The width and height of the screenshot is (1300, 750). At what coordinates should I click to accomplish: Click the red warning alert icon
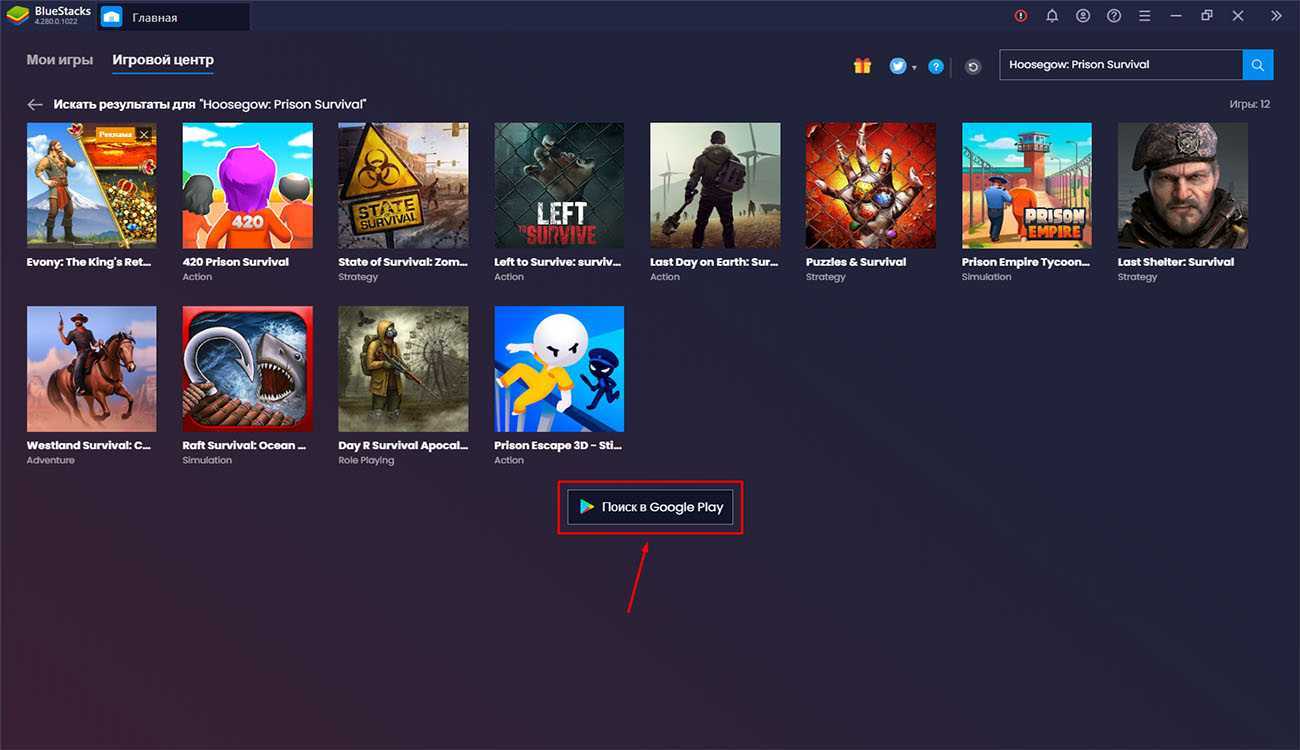pos(1020,16)
